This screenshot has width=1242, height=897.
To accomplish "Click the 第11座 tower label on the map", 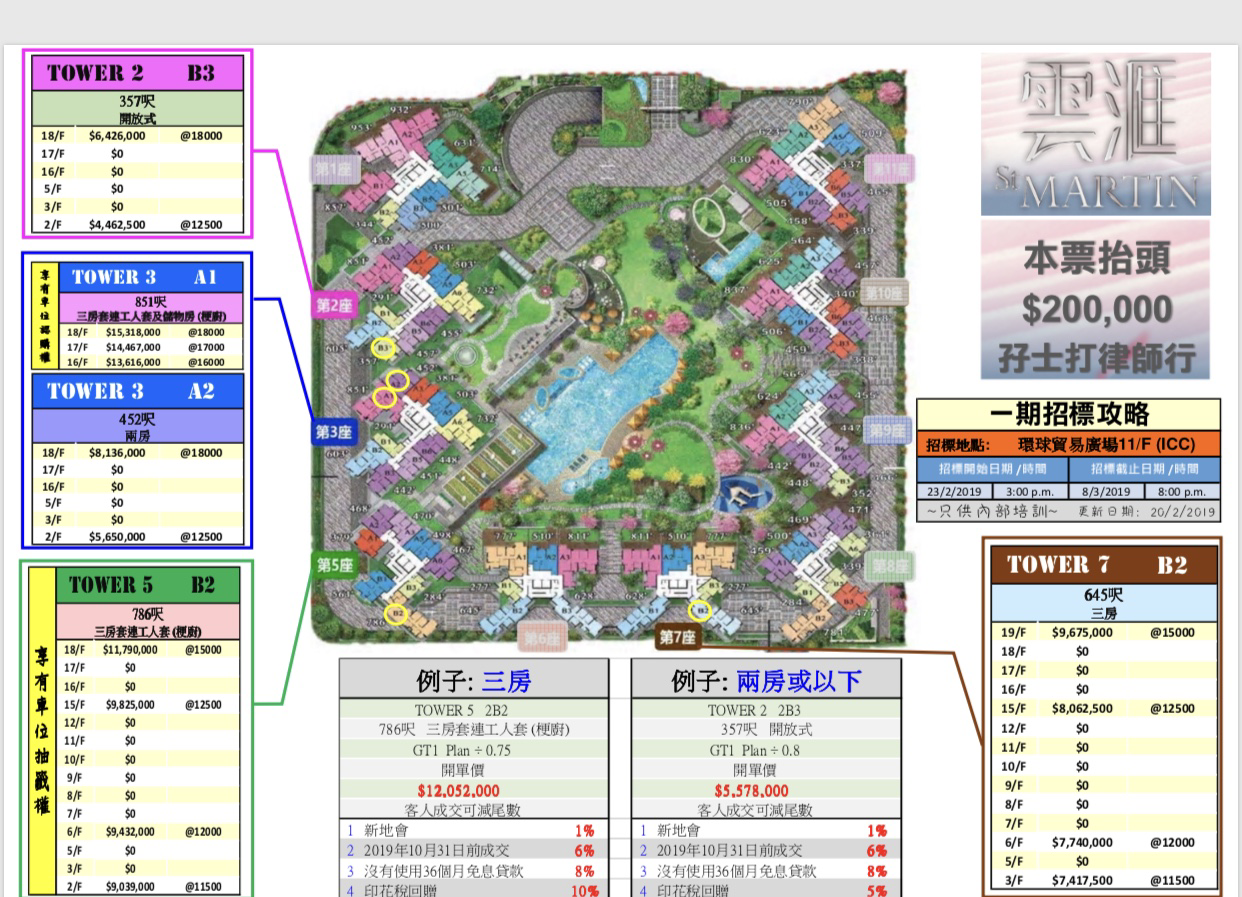I will coord(890,168).
